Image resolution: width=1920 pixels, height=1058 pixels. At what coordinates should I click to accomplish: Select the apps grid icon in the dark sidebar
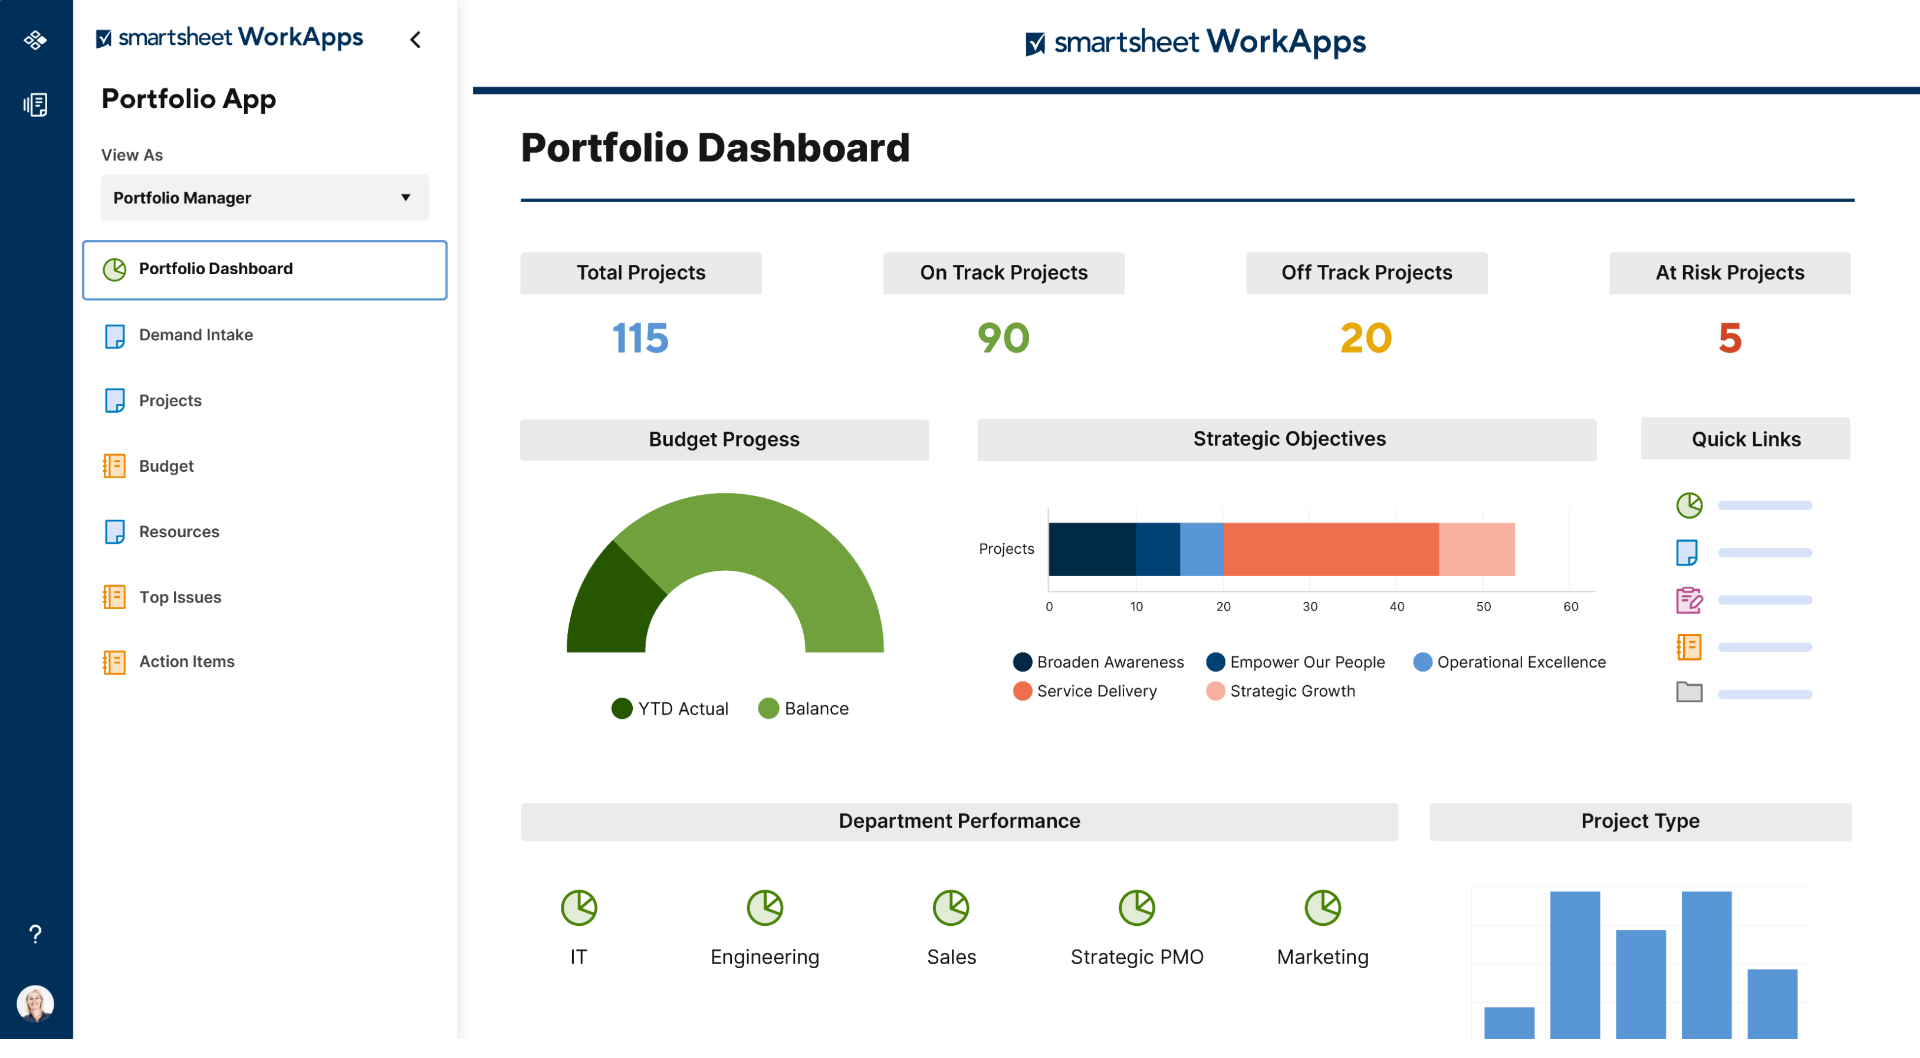tap(35, 40)
